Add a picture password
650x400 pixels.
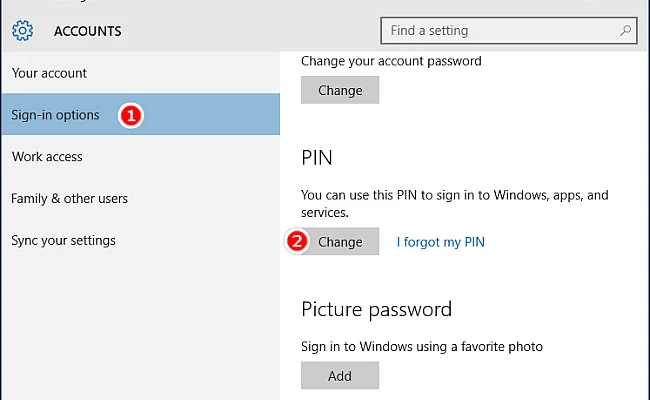tap(340, 376)
